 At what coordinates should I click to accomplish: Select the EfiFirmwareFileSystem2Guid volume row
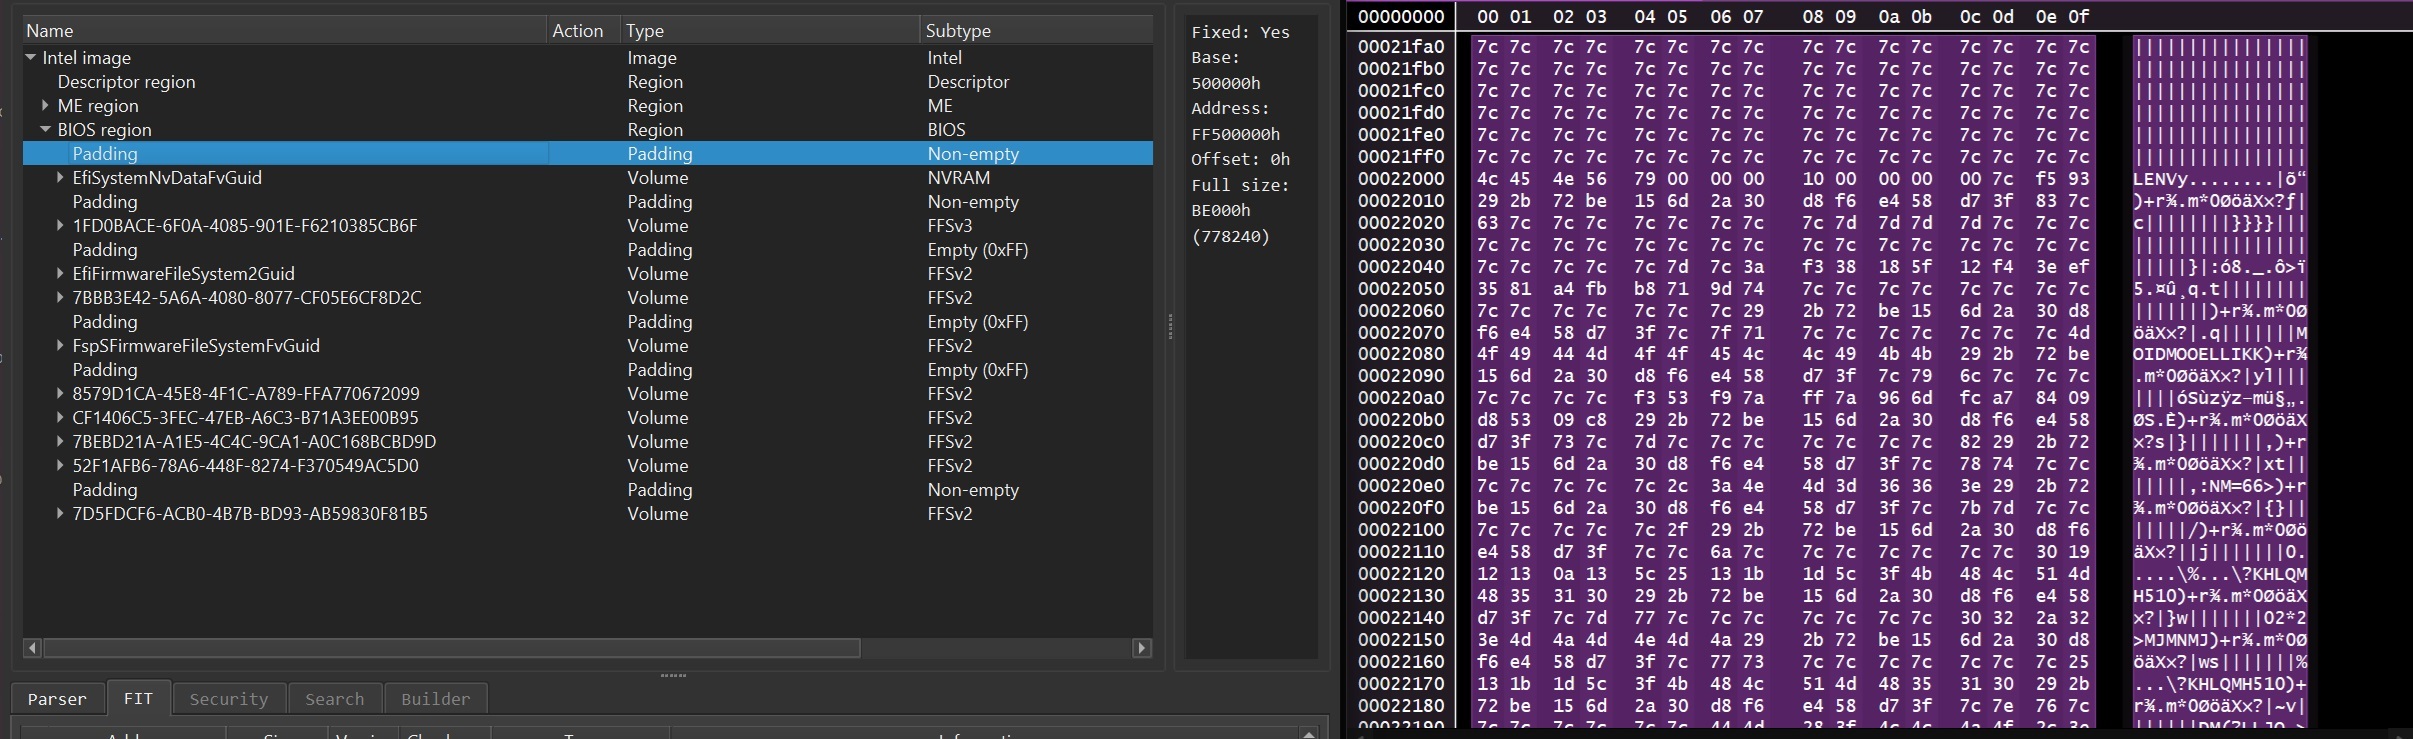(x=183, y=274)
